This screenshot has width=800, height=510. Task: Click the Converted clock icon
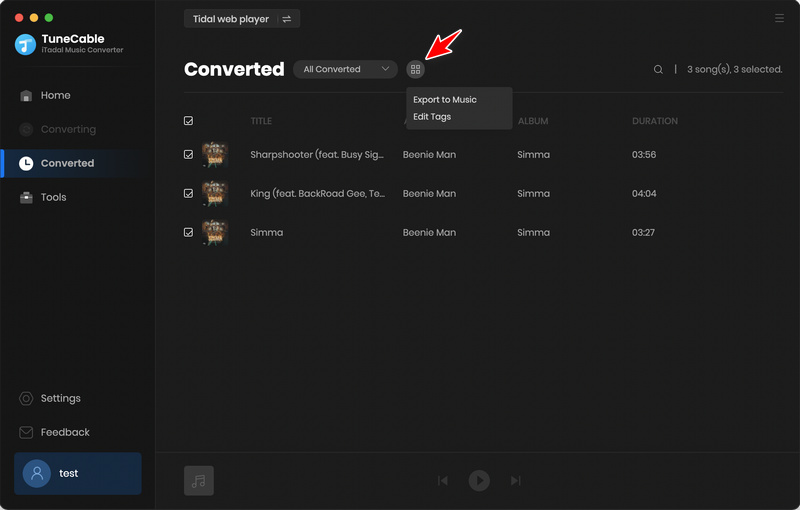[x=26, y=163]
